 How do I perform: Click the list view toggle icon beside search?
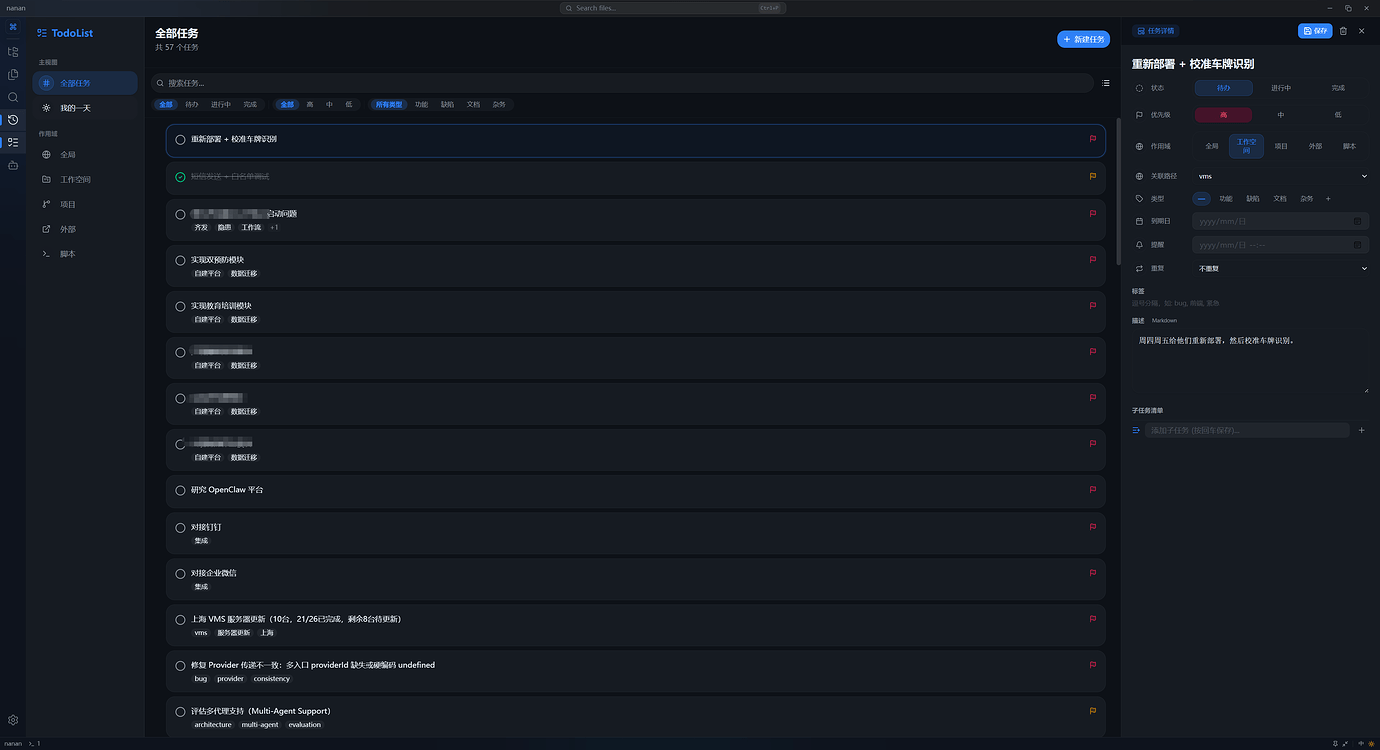click(1105, 83)
